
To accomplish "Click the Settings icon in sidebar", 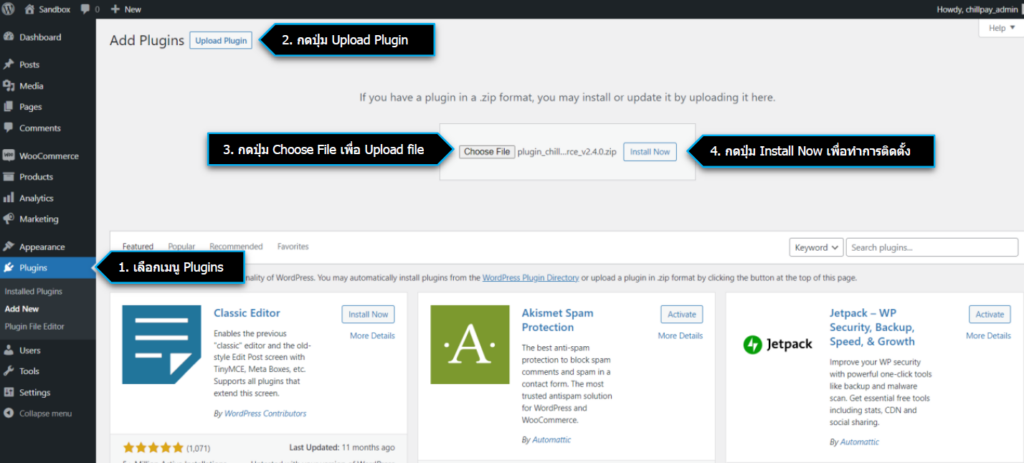I will [8, 392].
